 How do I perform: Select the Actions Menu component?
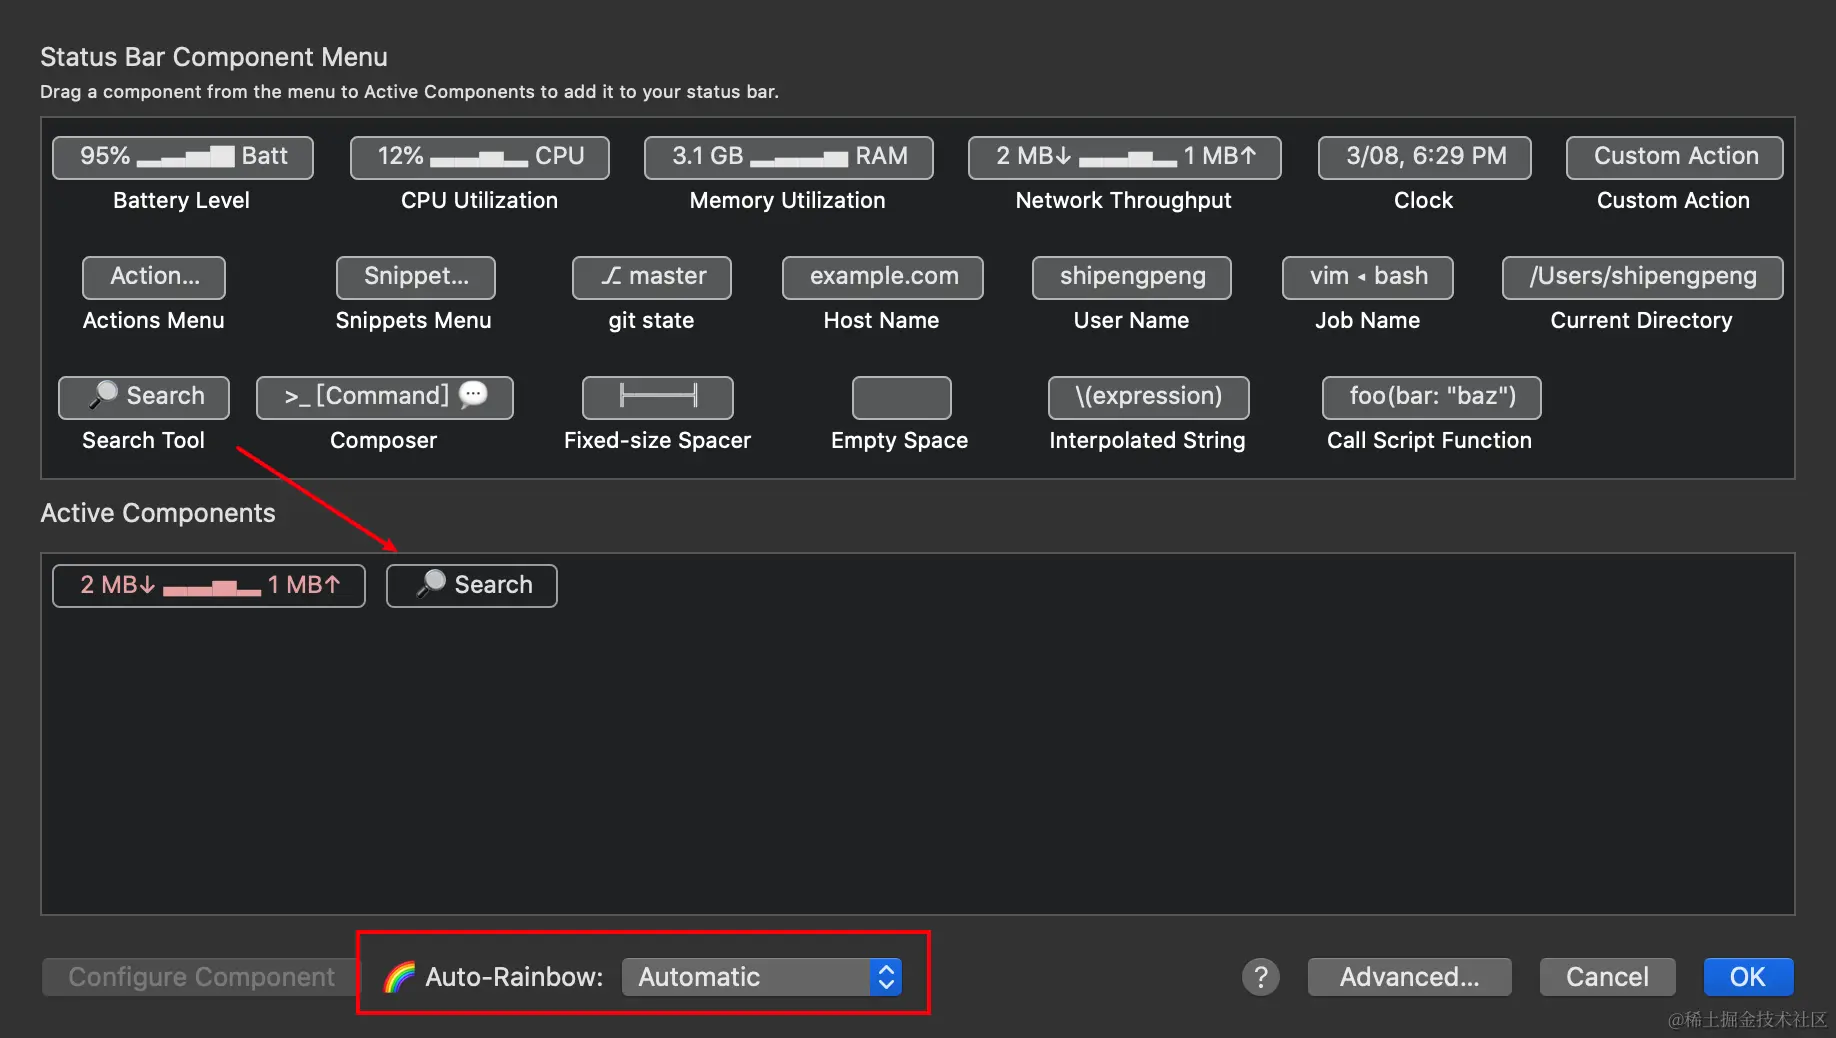(154, 277)
